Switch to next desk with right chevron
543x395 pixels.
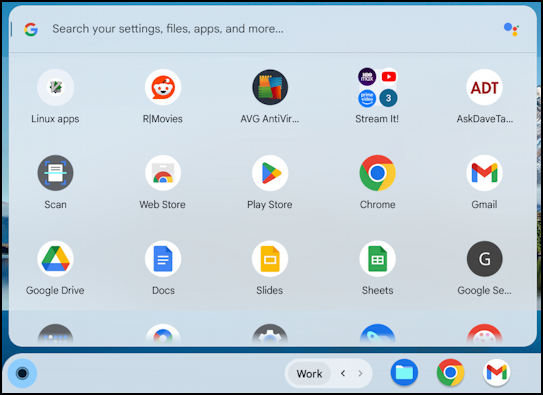pos(360,373)
